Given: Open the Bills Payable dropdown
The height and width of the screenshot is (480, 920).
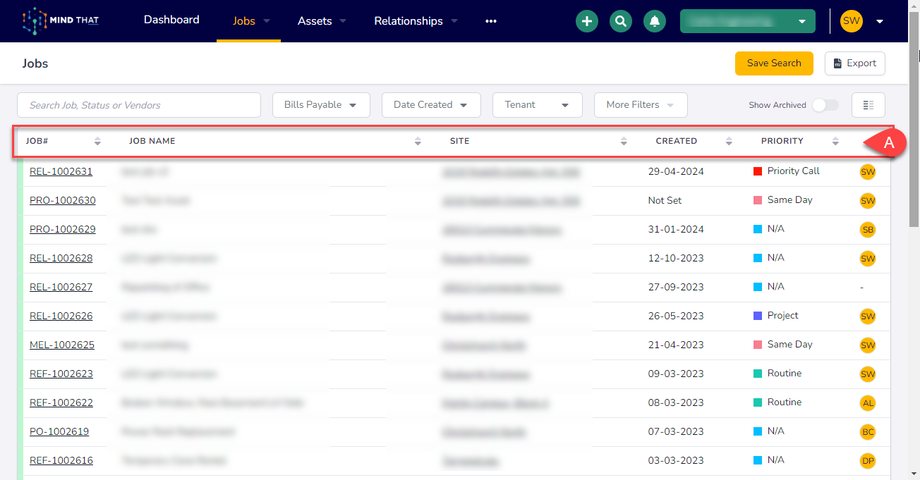Looking at the screenshot, I should [x=321, y=105].
